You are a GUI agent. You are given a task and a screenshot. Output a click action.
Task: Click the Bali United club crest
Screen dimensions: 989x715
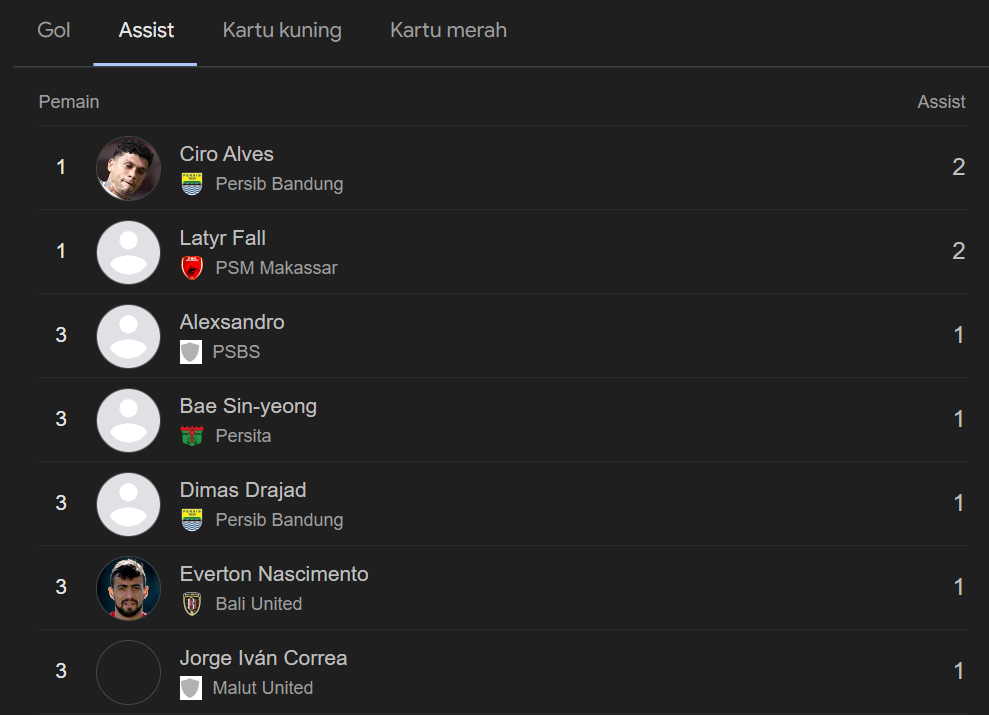pos(191,604)
